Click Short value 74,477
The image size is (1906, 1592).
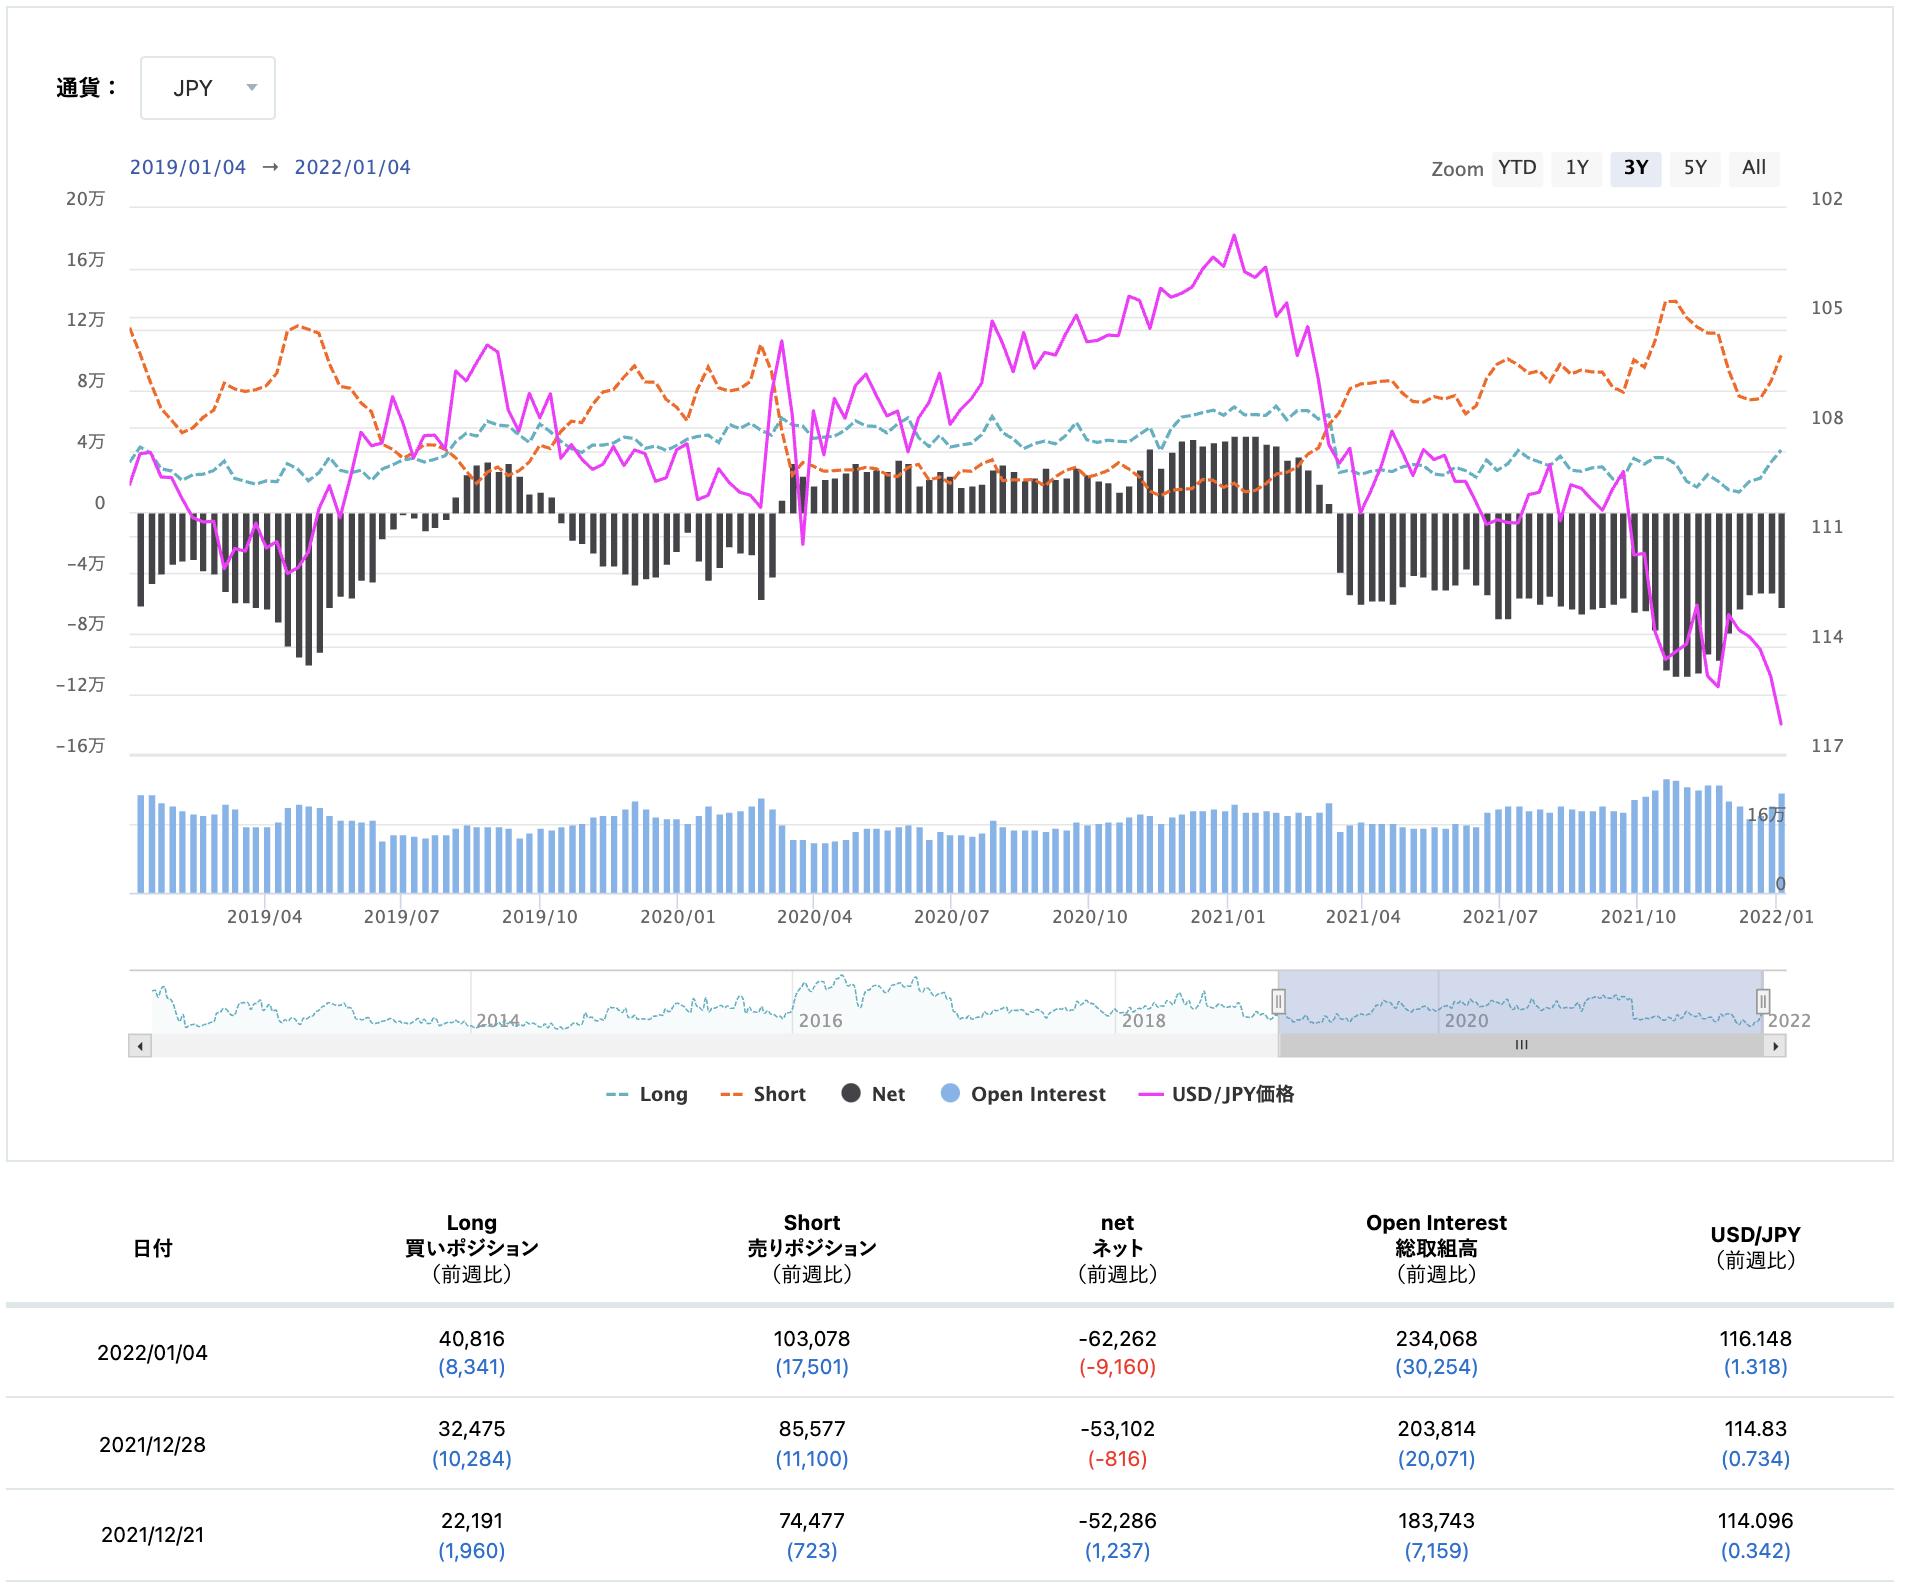pos(811,1521)
